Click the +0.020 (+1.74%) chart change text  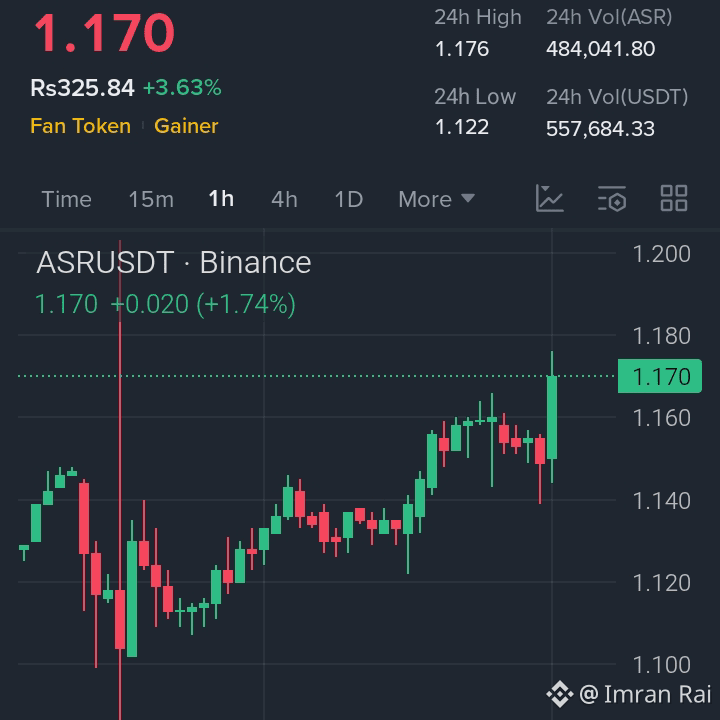coord(203,304)
